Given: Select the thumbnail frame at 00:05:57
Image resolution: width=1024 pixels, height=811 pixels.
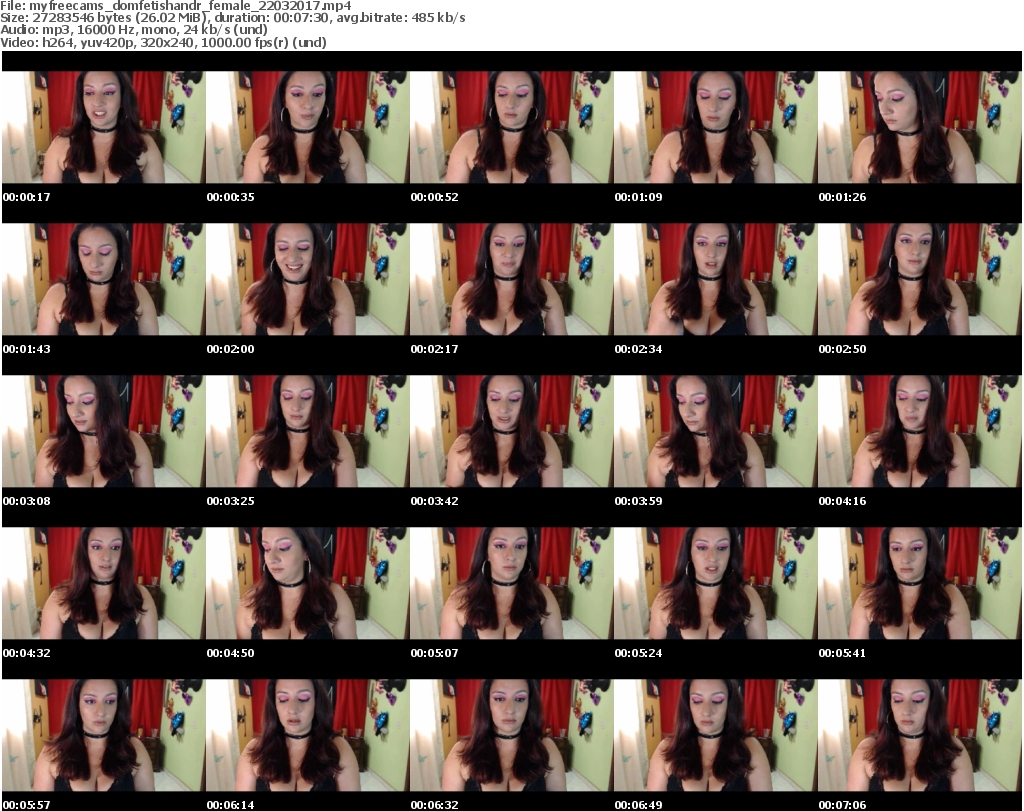Looking at the screenshot, I should pos(104,736).
